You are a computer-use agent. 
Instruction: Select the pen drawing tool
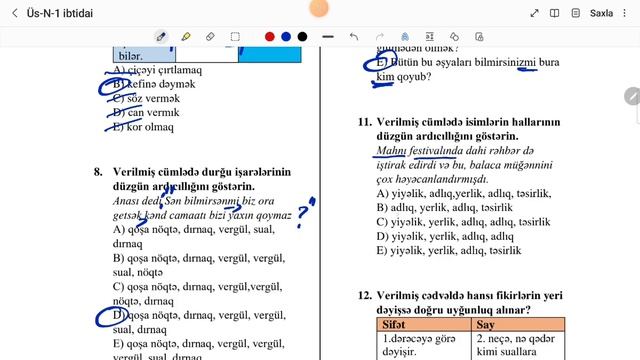coord(161,37)
